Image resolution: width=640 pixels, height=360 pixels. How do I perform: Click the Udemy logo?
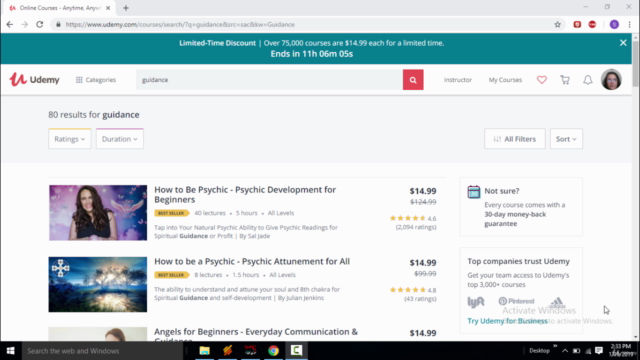[35, 80]
